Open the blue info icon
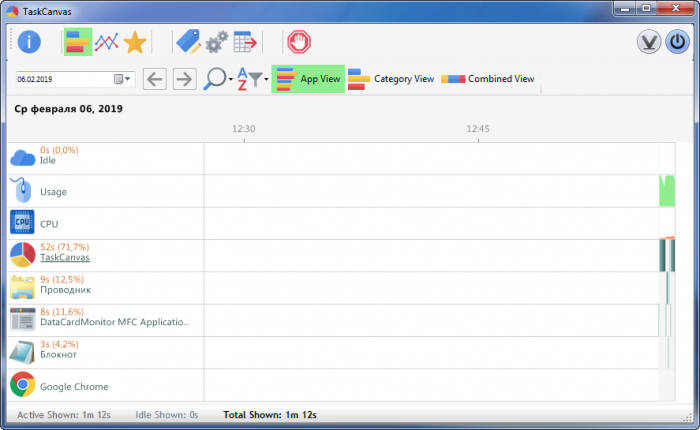This screenshot has width=700, height=430. pos(29,42)
